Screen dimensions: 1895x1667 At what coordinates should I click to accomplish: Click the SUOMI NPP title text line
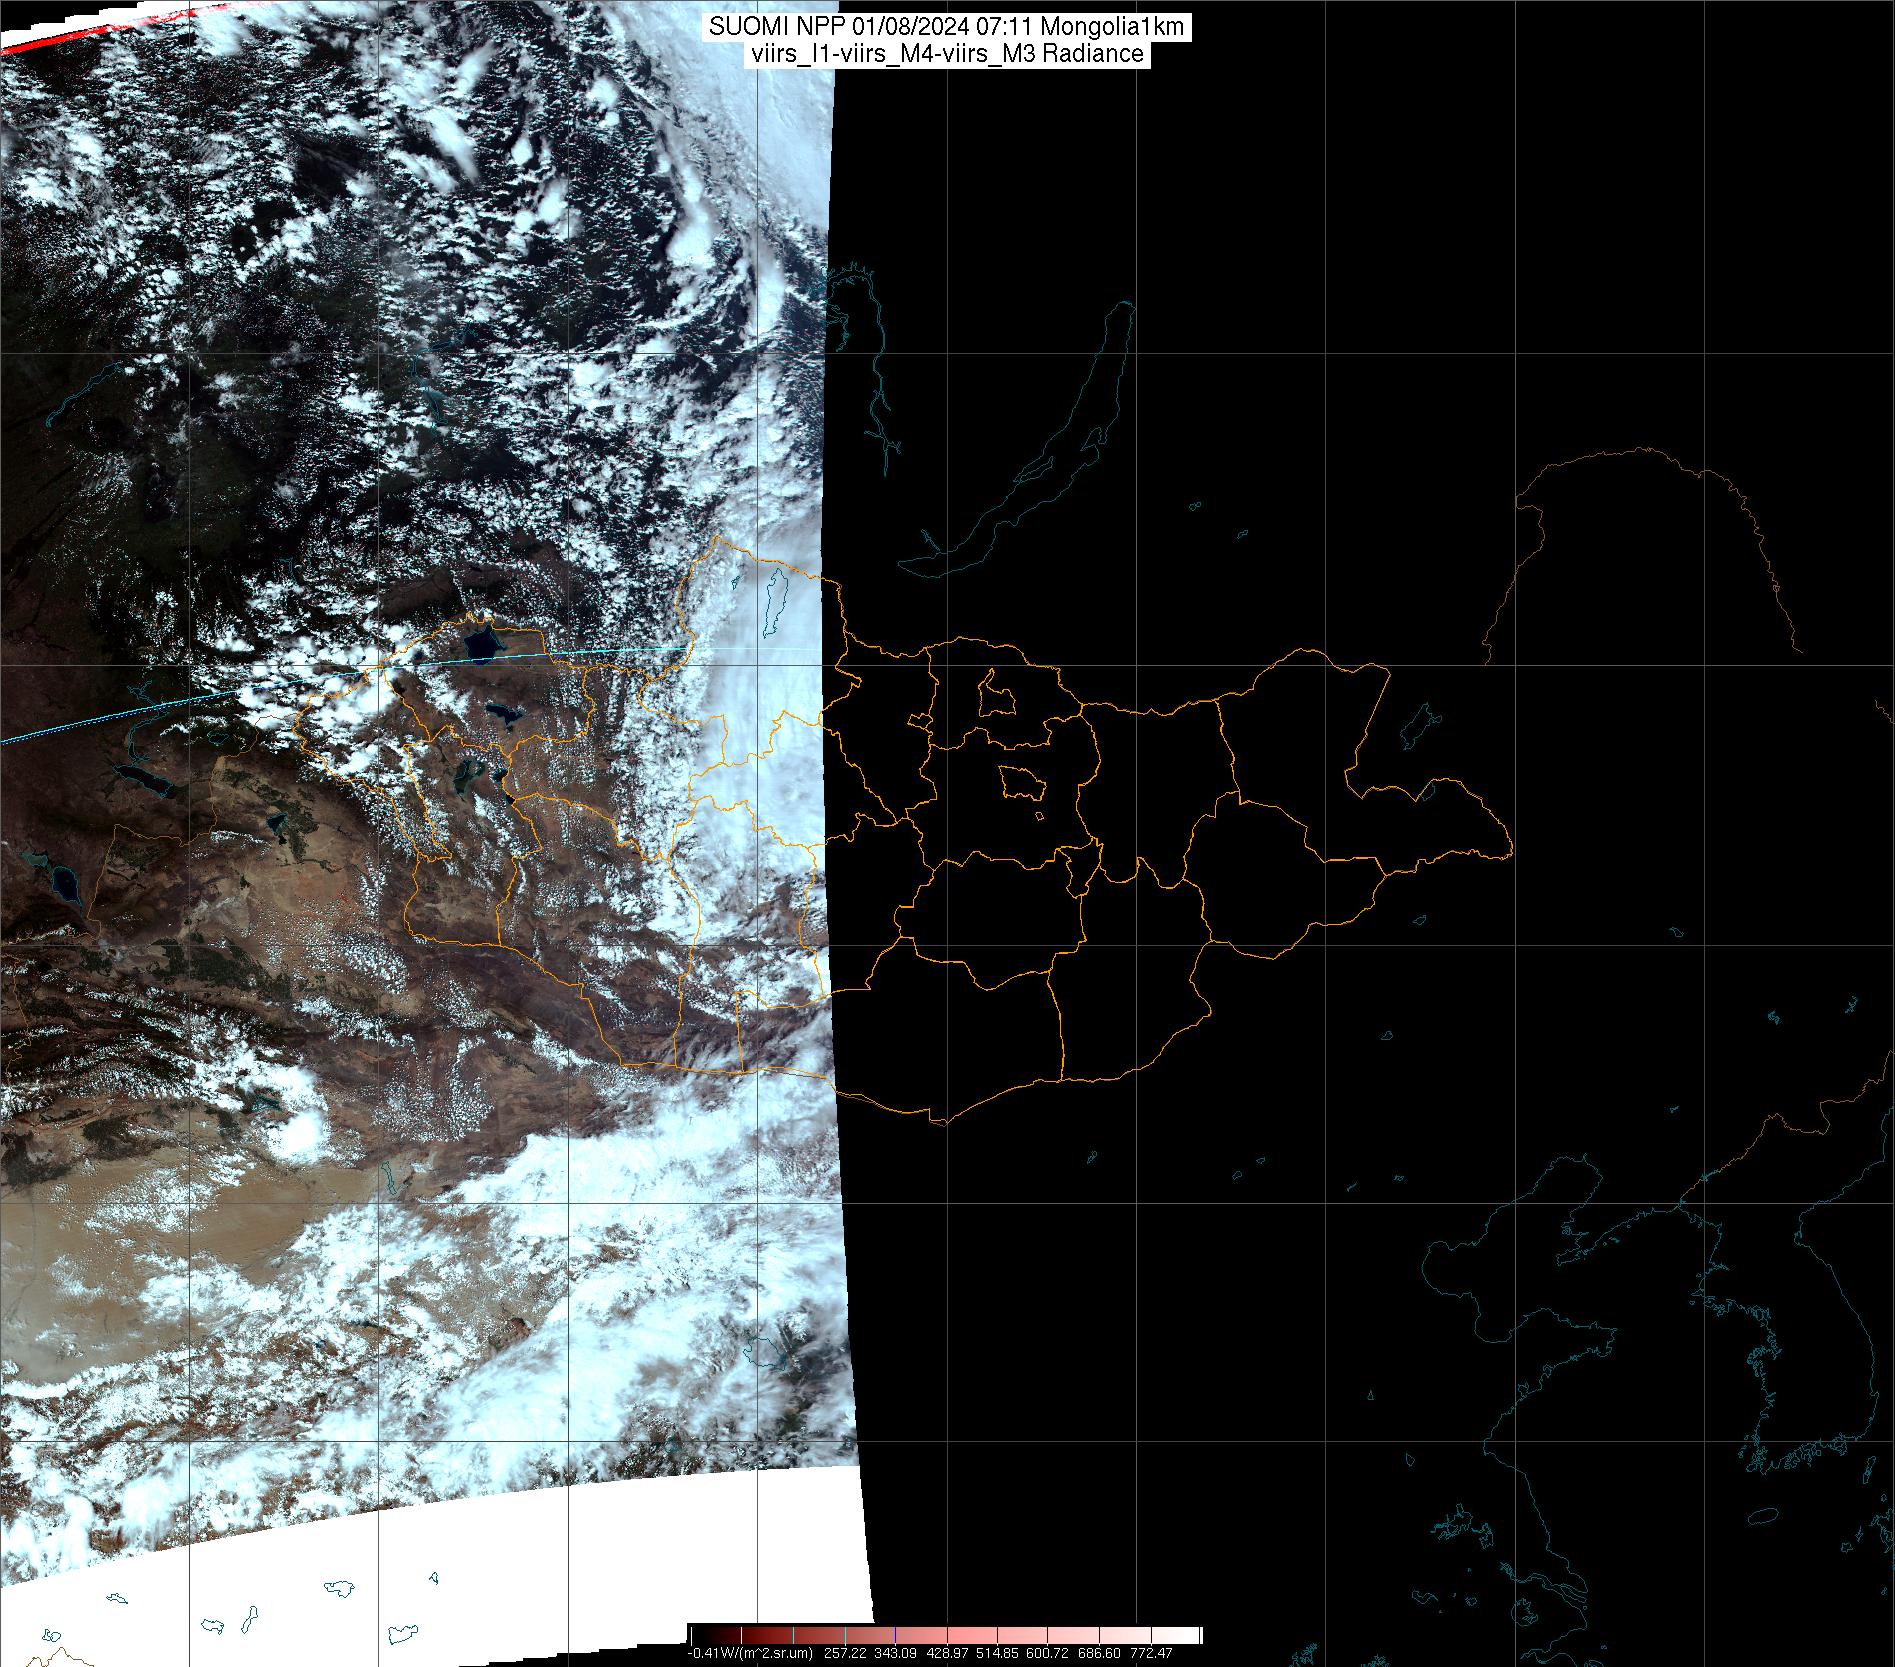pyautogui.click(x=946, y=27)
